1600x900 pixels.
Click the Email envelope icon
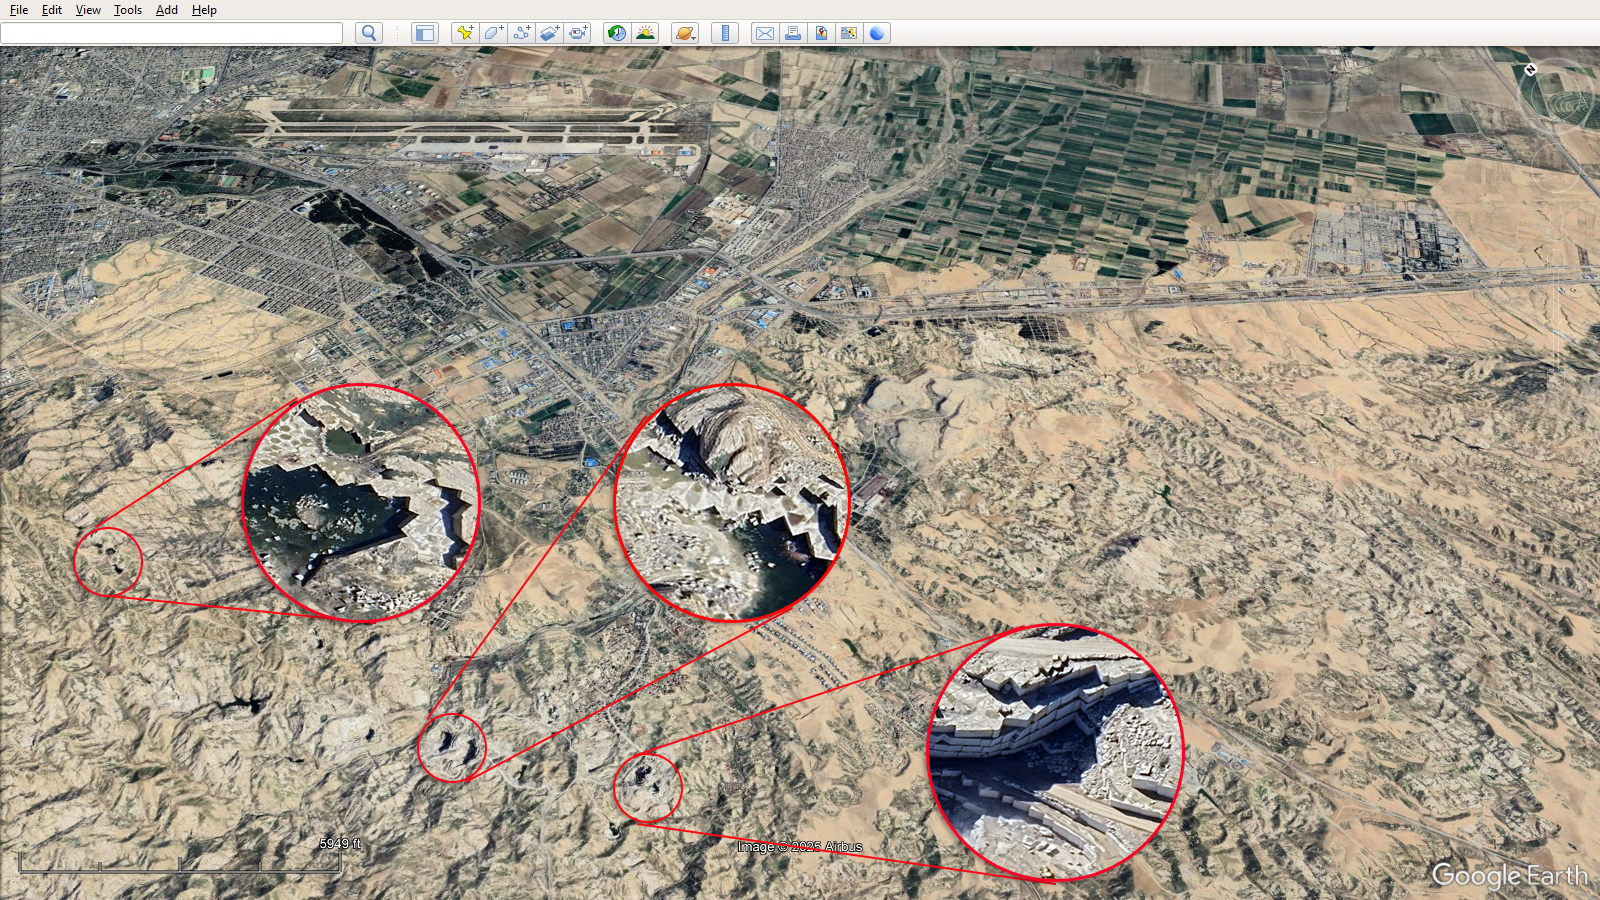pos(765,33)
